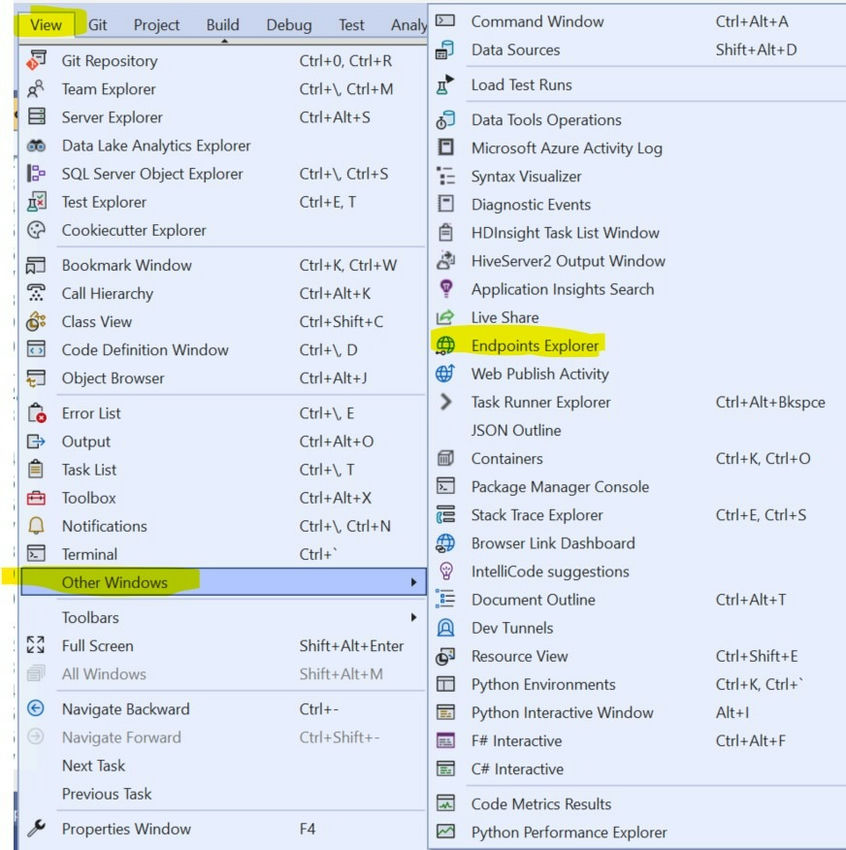Image resolution: width=846 pixels, height=850 pixels.
Task: Select the Cookiecutter Explorer icon
Action: click(38, 230)
